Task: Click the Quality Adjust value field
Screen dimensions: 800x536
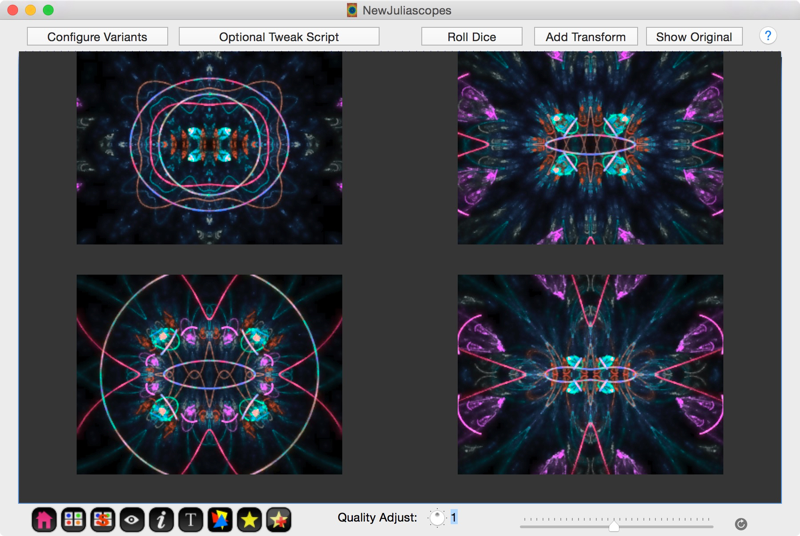Action: click(454, 518)
